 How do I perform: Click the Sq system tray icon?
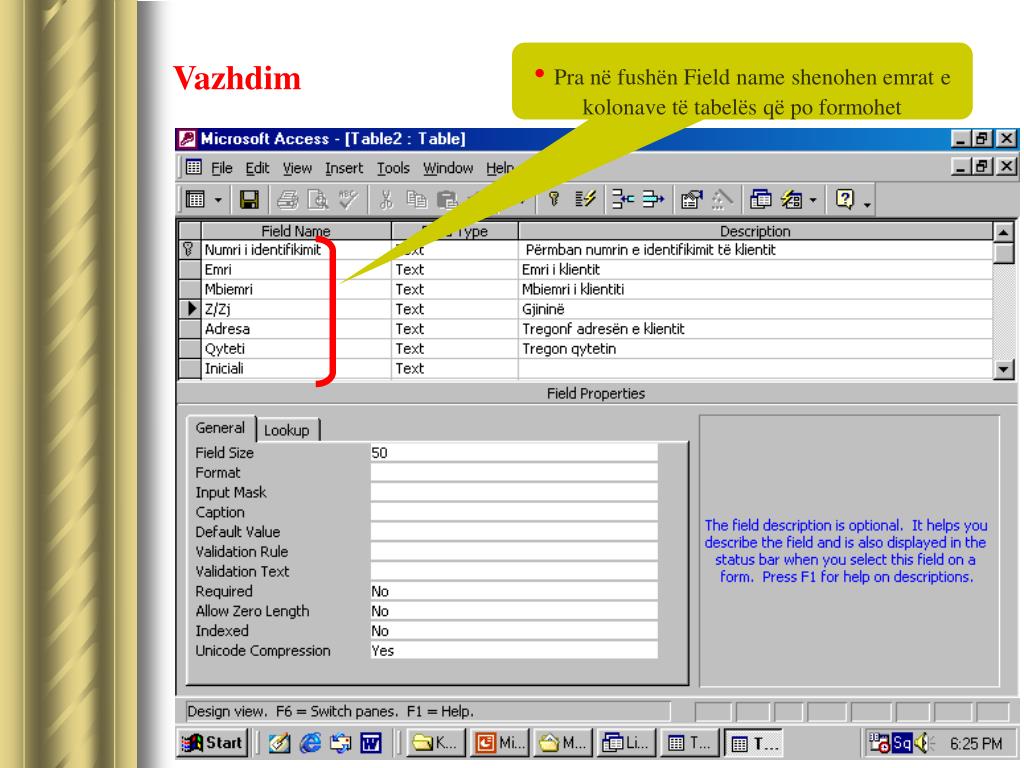tap(902, 743)
